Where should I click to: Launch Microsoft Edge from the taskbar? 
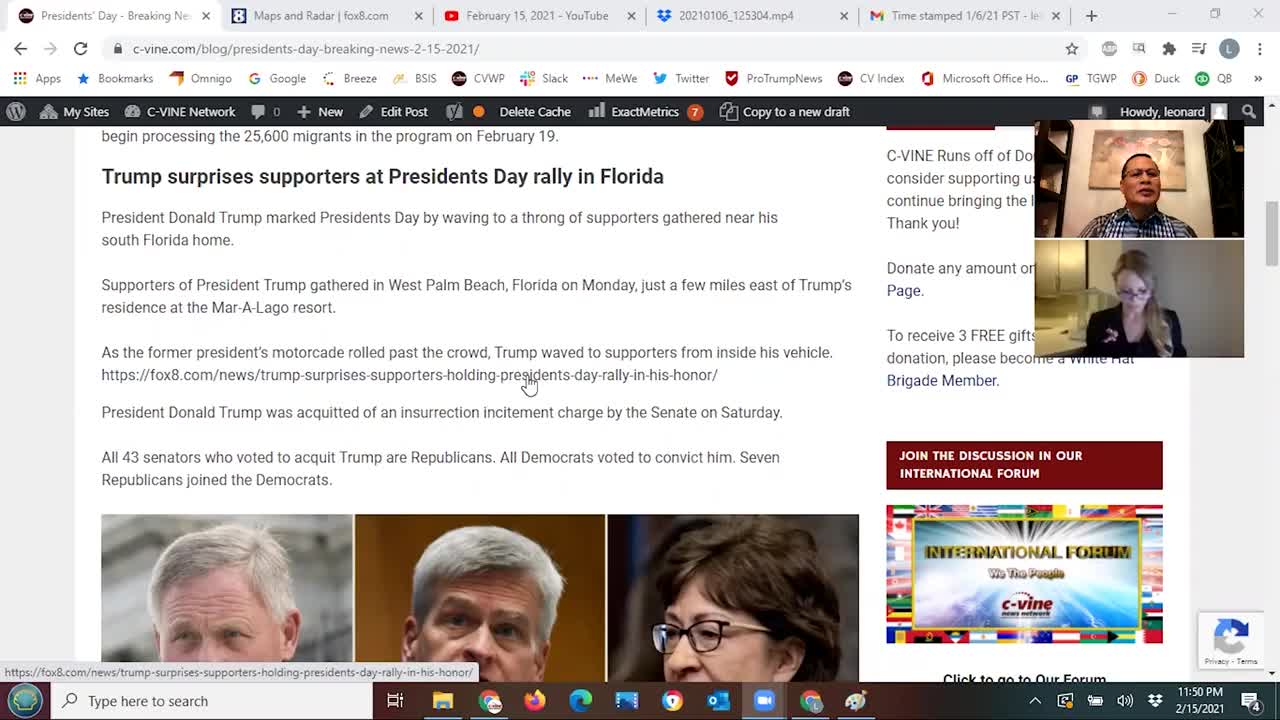click(x=581, y=700)
